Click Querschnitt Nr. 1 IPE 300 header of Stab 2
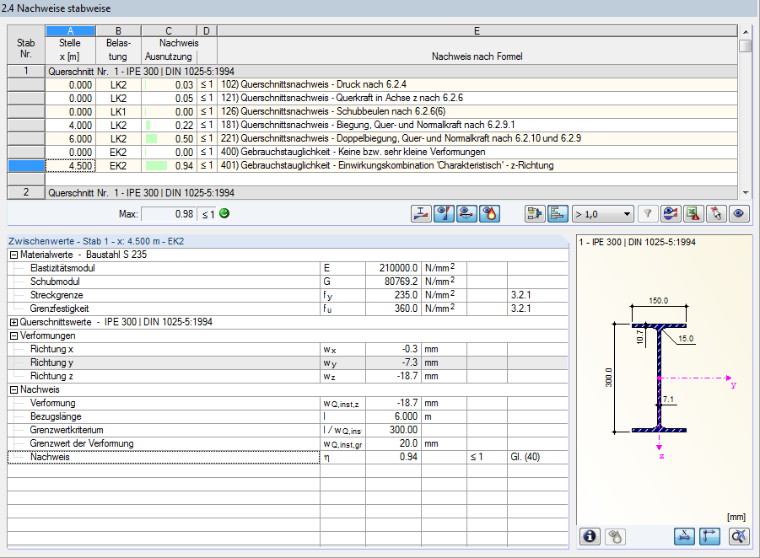The image size is (760, 558). tap(392, 193)
